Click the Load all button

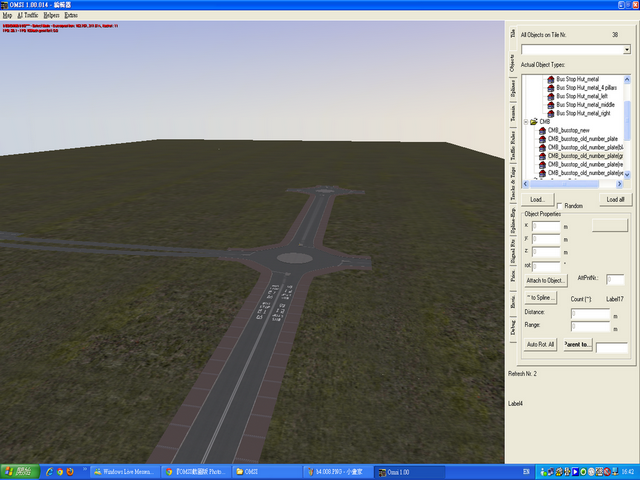(x=615, y=200)
